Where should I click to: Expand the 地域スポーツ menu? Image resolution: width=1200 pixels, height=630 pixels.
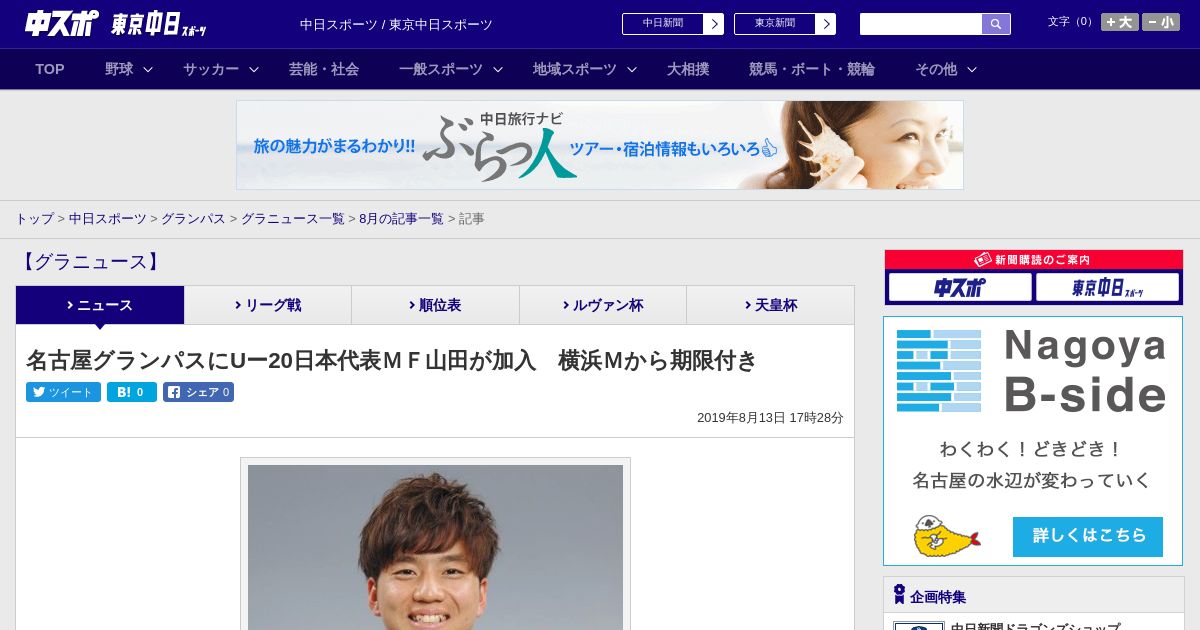(x=585, y=69)
